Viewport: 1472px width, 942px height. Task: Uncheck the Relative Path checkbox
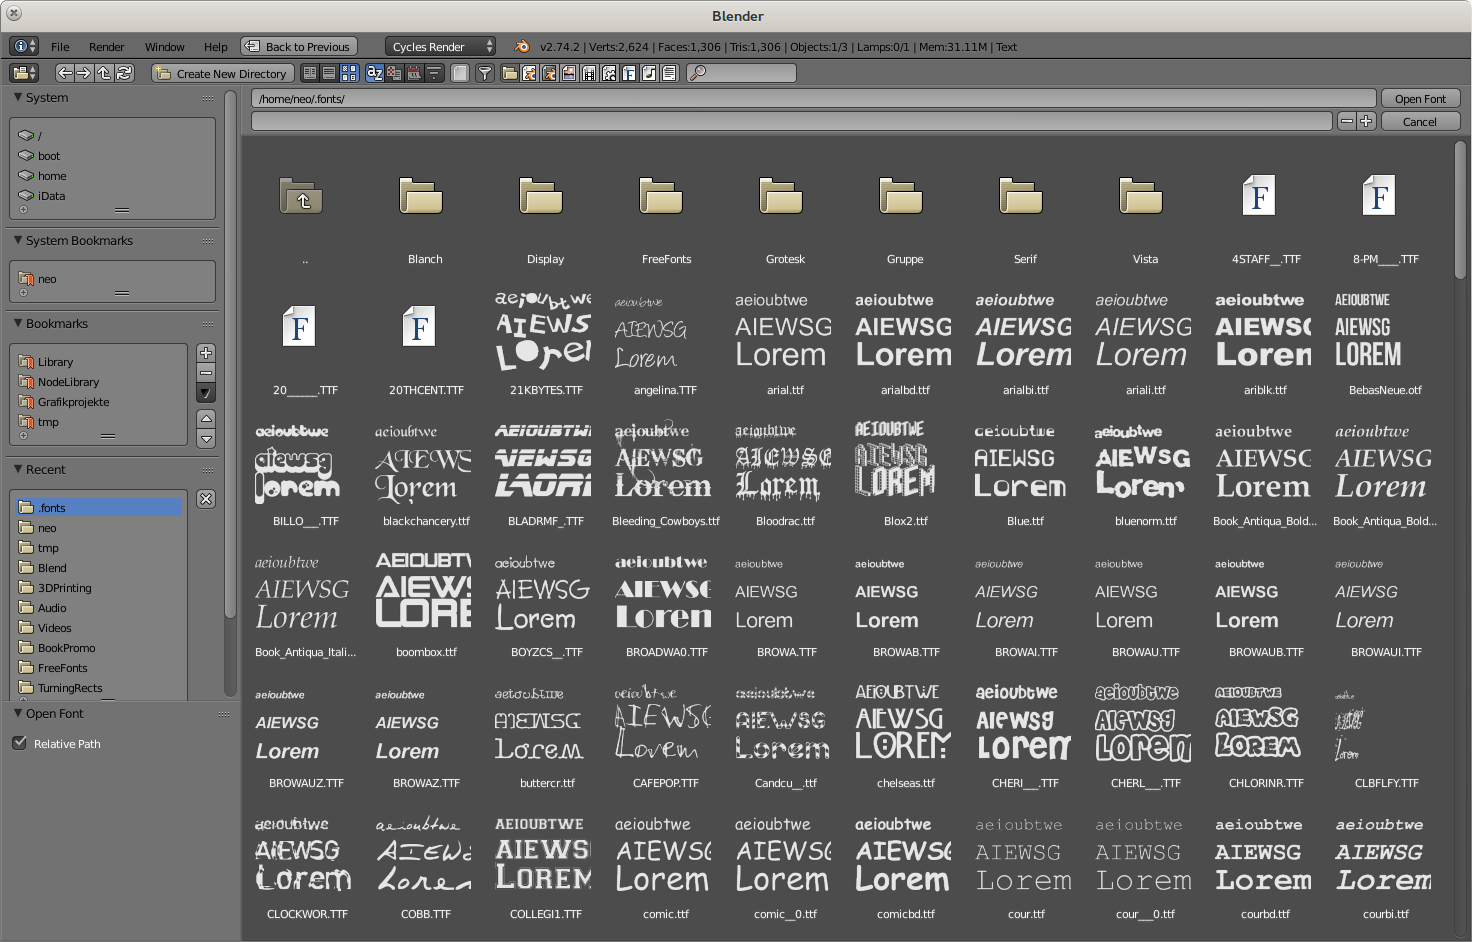[x=19, y=743]
